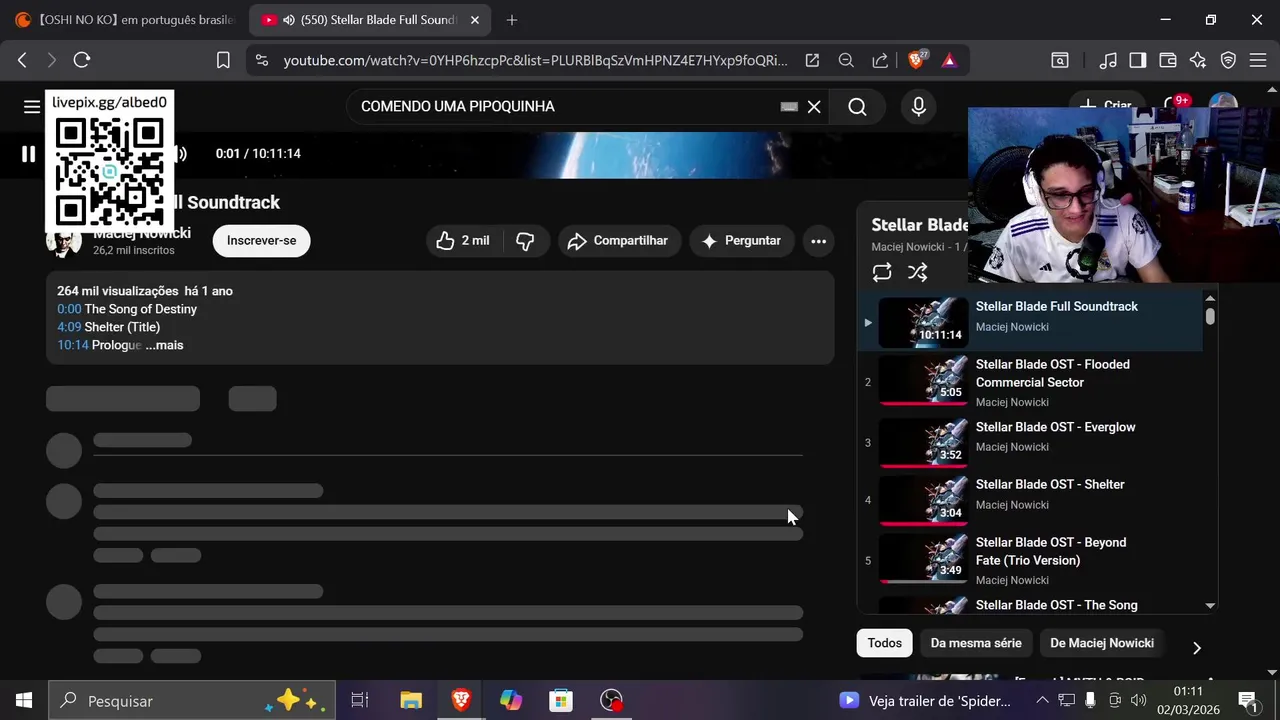Close the Stellar Blade browser tab
The width and height of the screenshot is (1280, 720).
[475, 20]
